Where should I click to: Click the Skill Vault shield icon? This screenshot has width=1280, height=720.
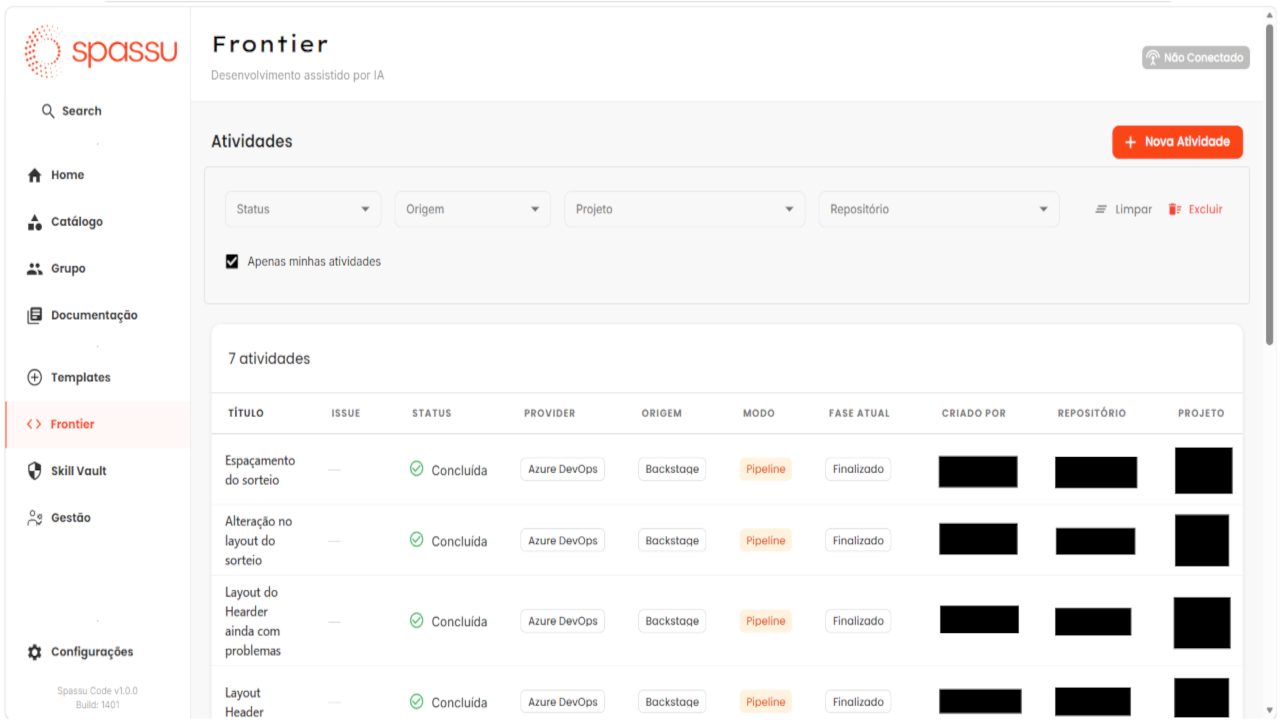point(35,471)
